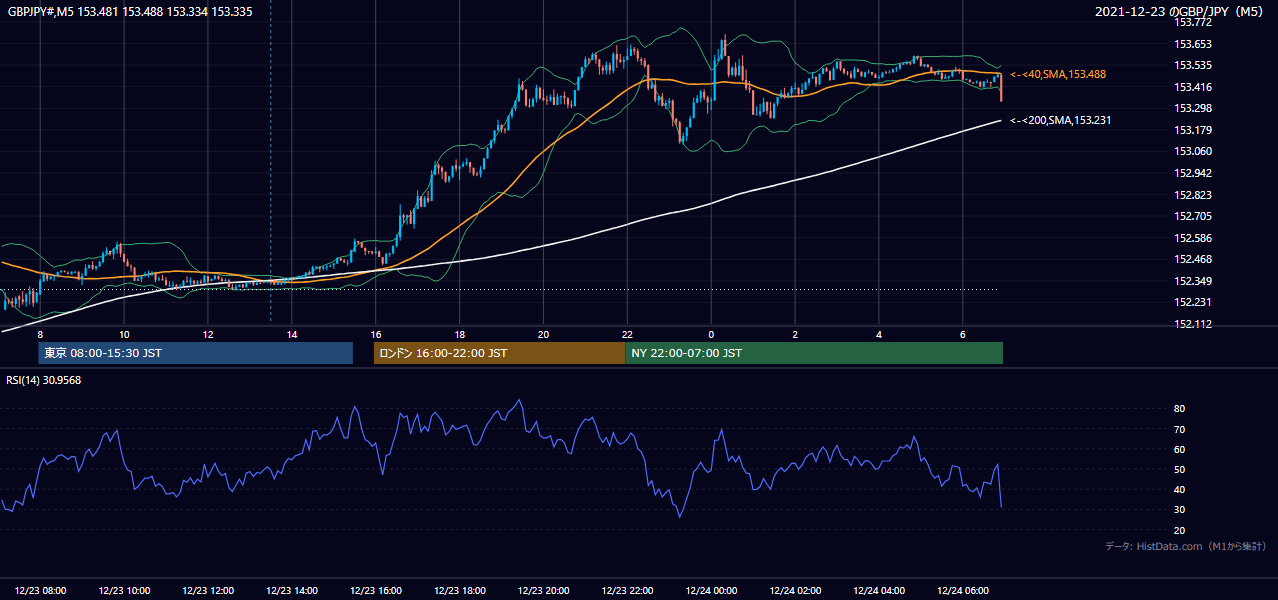This screenshot has height=600, width=1278.
Task: Click price axis label 153.653
Action: click(x=1192, y=44)
